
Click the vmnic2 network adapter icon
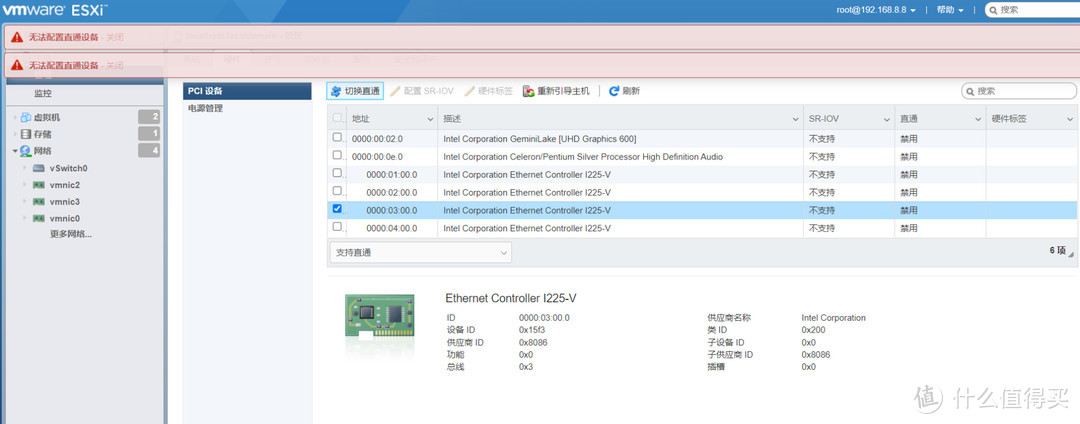[39, 185]
